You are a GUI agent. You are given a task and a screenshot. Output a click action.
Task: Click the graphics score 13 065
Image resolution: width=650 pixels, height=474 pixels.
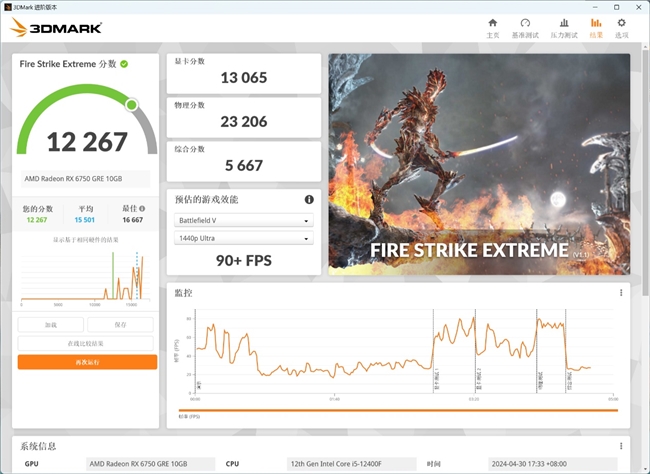click(244, 78)
